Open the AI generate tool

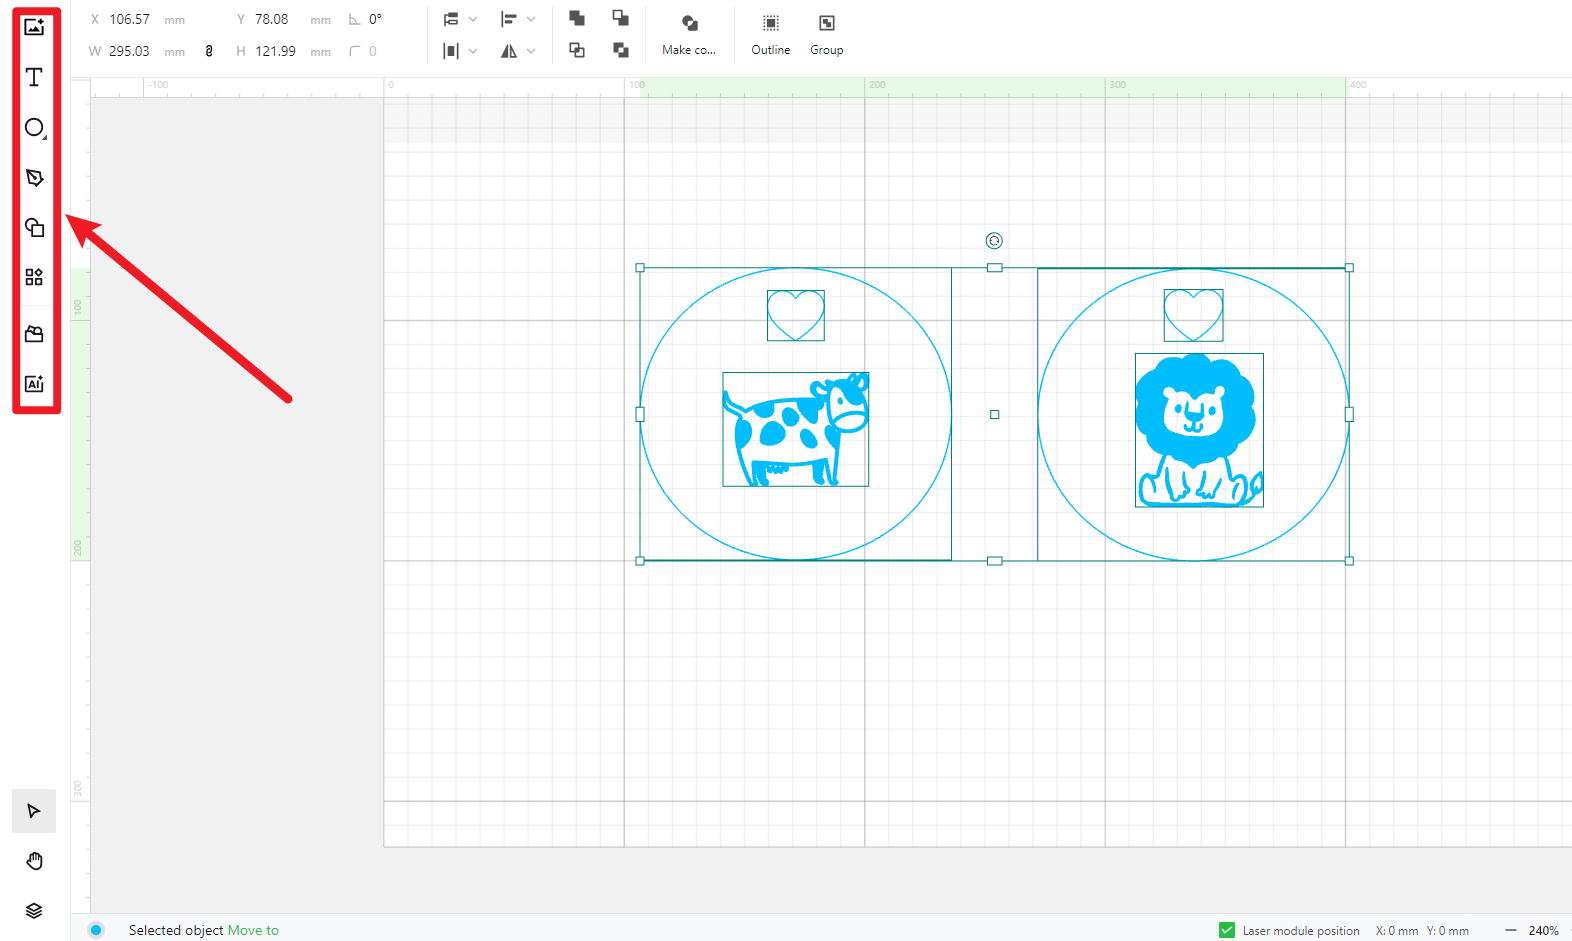[34, 384]
